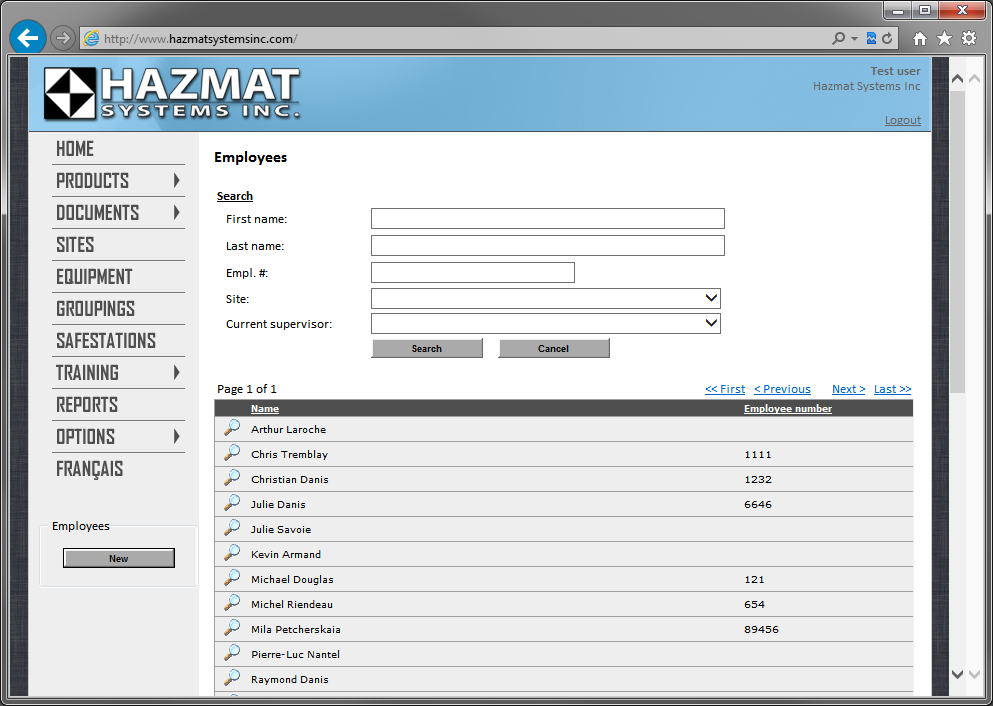The height and width of the screenshot is (706, 993).
Task: View Michael Douglas via magnifier icon
Action: click(x=232, y=578)
